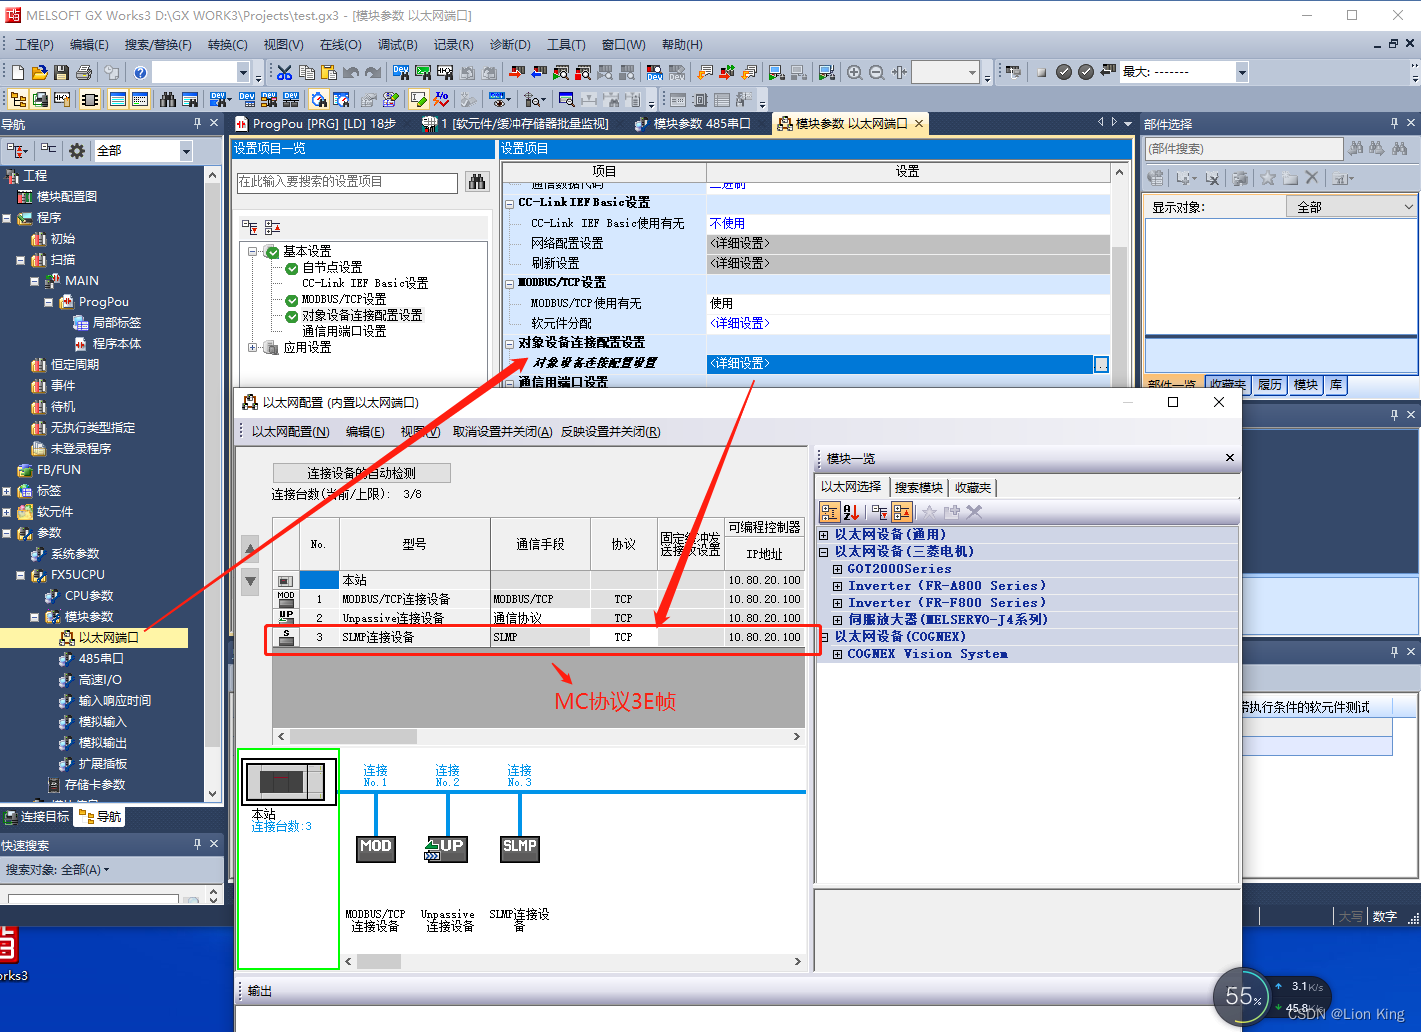Click the Copy icon in the toolbar
Viewport: 1421px width, 1032px height.
pyautogui.click(x=307, y=72)
